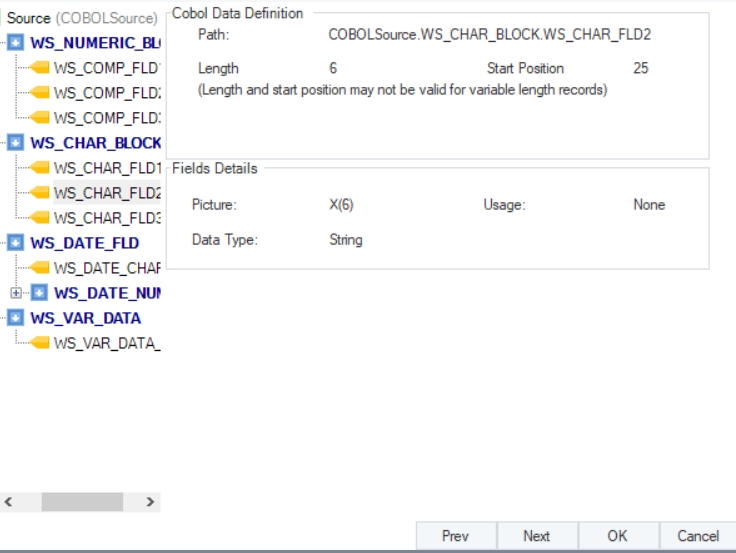Select the Source (COBOLSource) root node
The image size is (736, 553).
[82, 18]
